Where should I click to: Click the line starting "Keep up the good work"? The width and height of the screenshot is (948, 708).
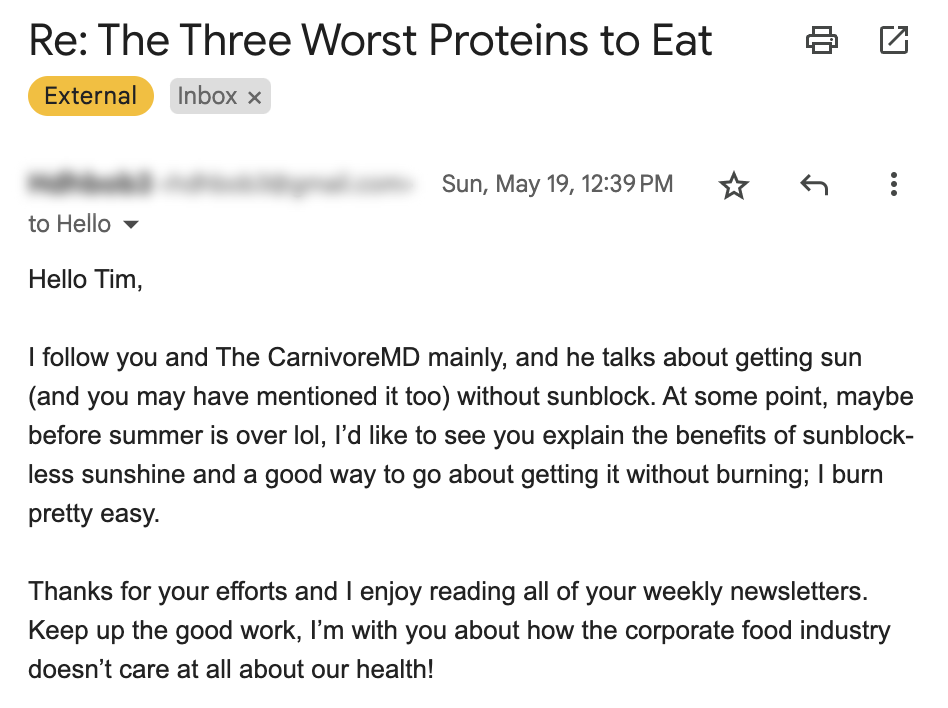click(459, 631)
